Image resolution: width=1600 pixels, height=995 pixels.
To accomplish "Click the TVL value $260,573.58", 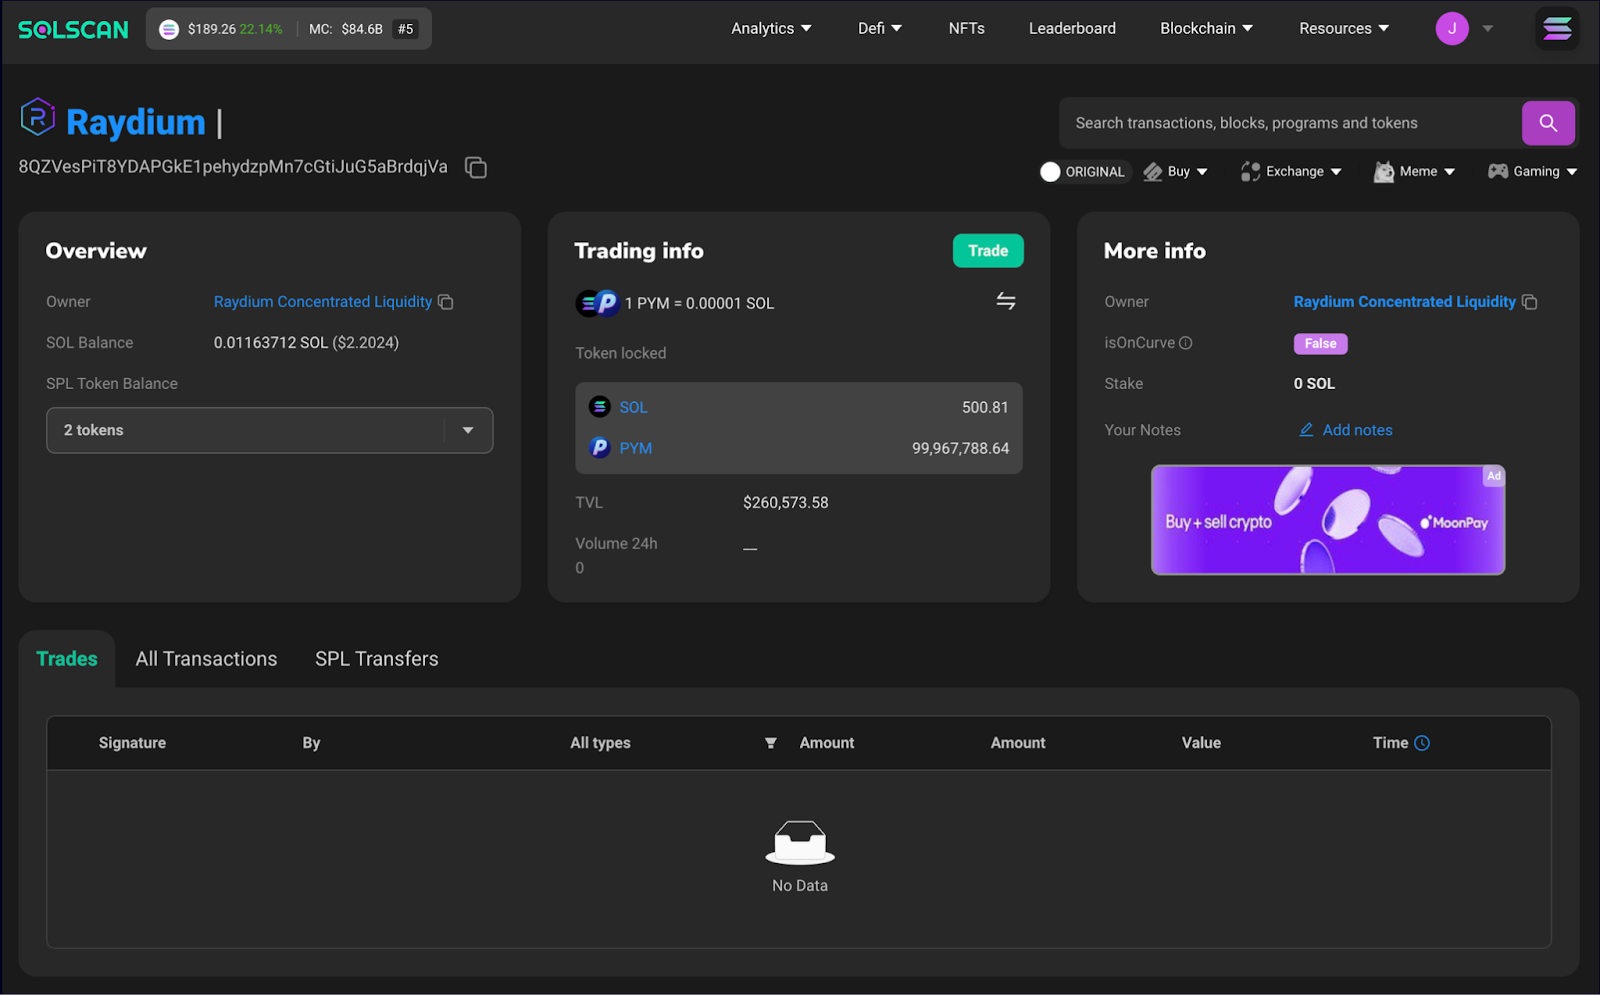I will (x=786, y=503).
